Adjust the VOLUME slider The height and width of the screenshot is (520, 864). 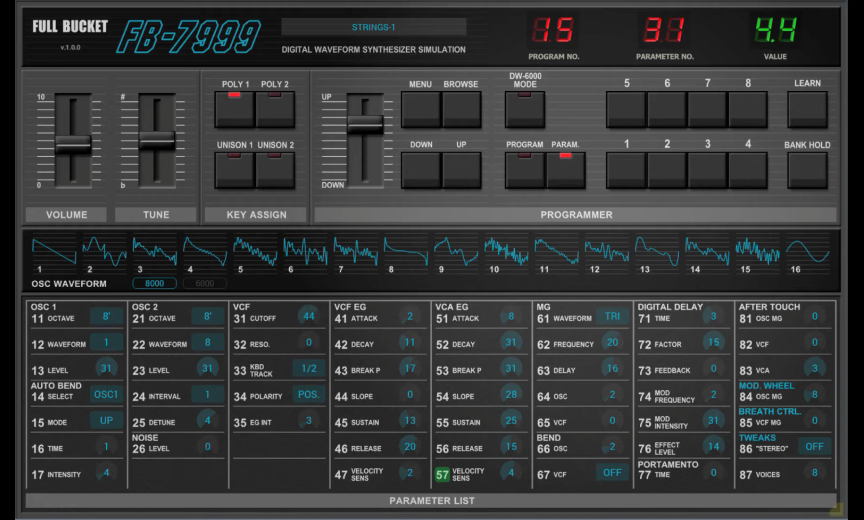tap(73, 144)
